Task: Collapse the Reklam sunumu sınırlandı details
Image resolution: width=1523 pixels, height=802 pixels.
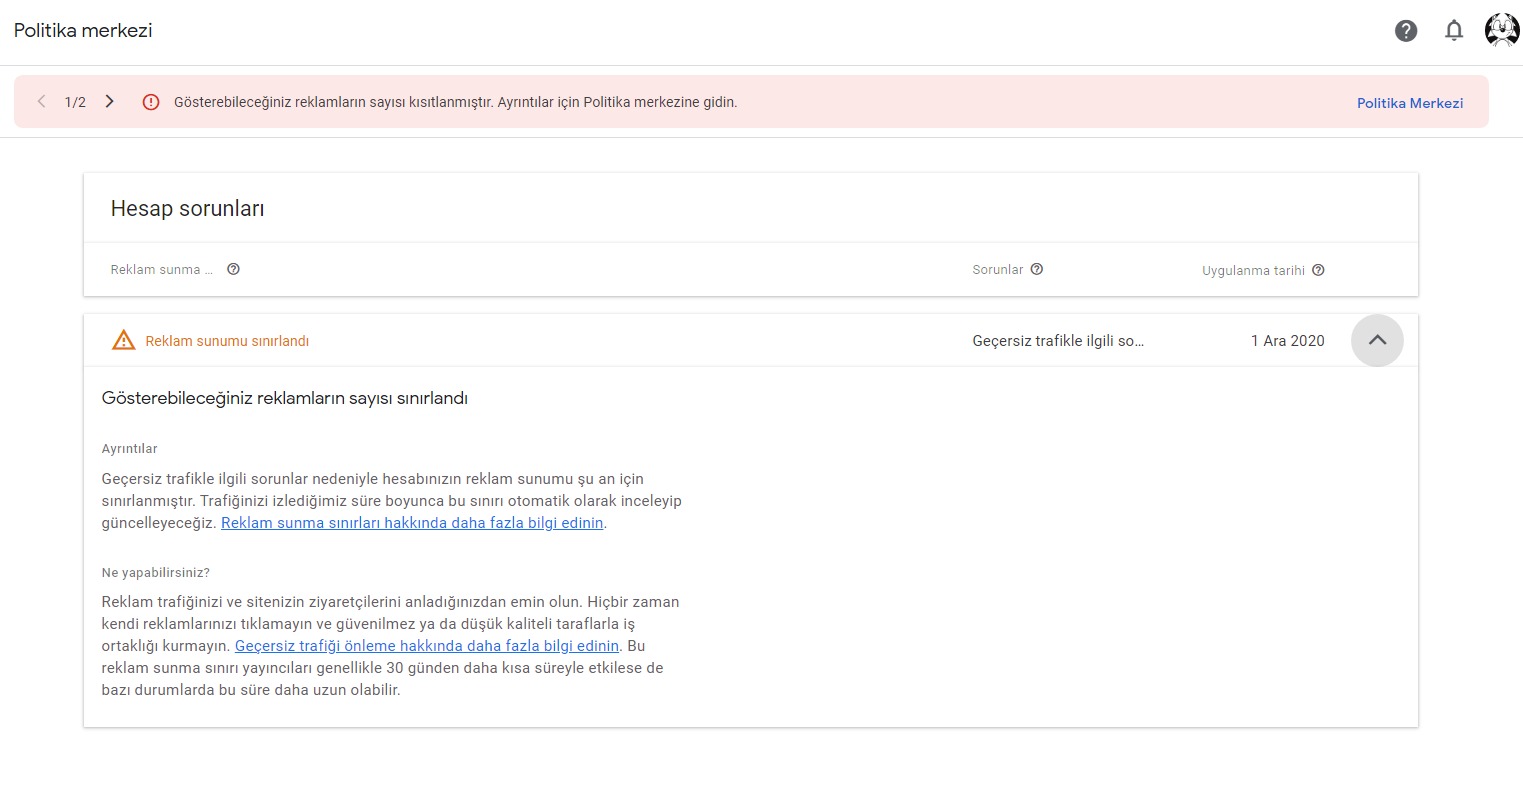Action: tap(1377, 340)
